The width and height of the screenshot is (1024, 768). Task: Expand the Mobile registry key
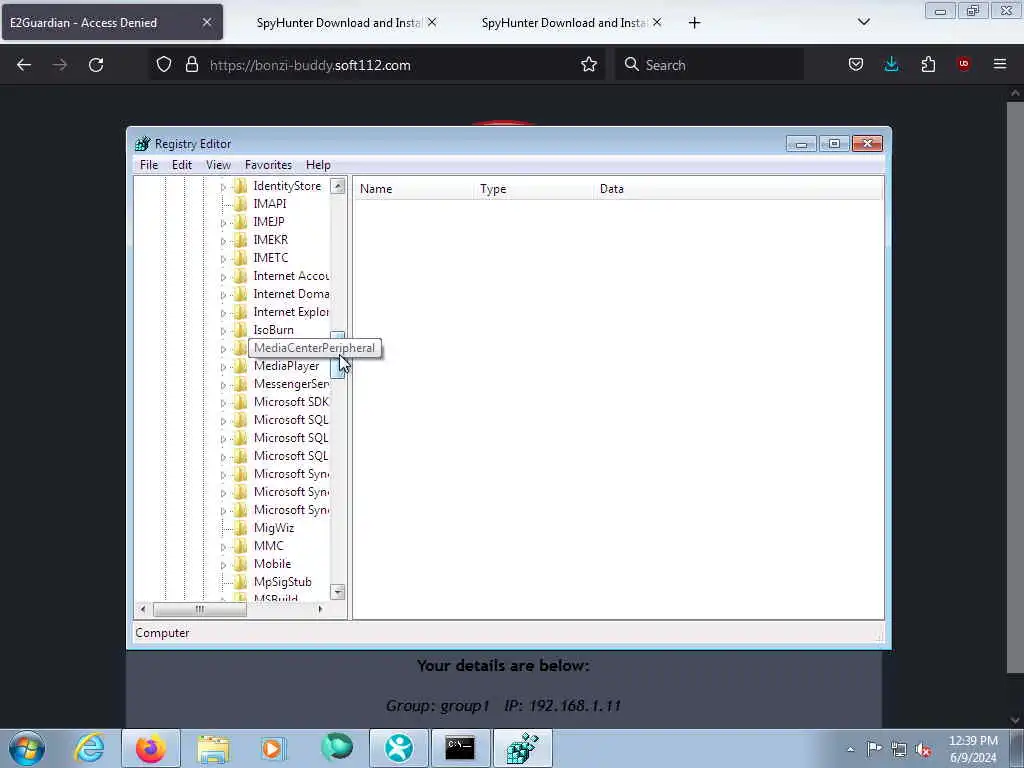[223, 565]
